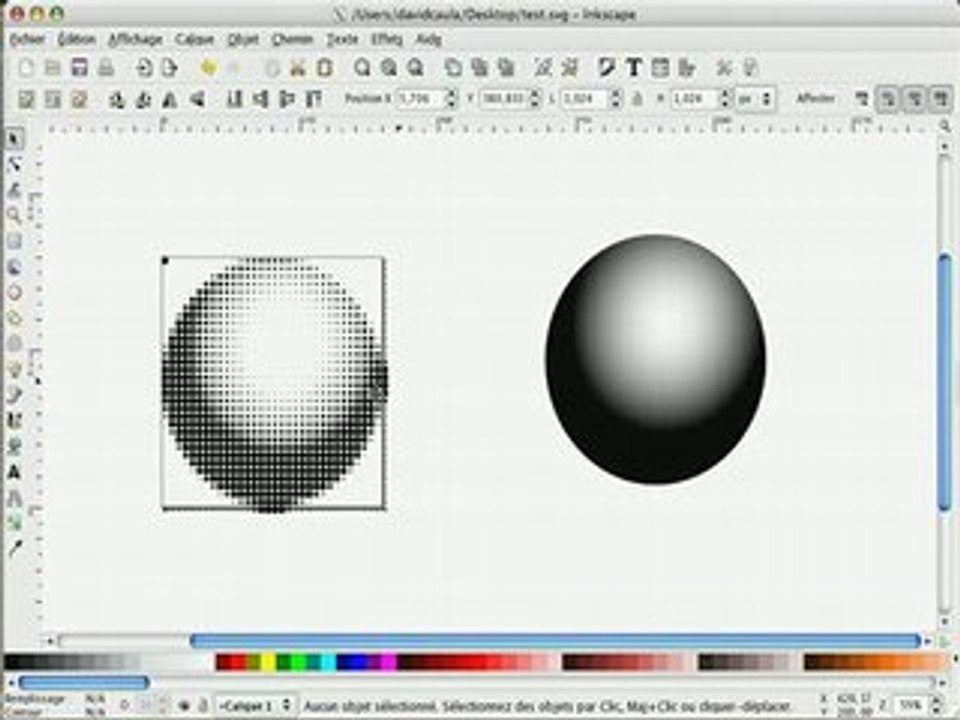Toggle the layer lock icon
Image resolution: width=960 pixels, height=720 pixels.
point(204,706)
